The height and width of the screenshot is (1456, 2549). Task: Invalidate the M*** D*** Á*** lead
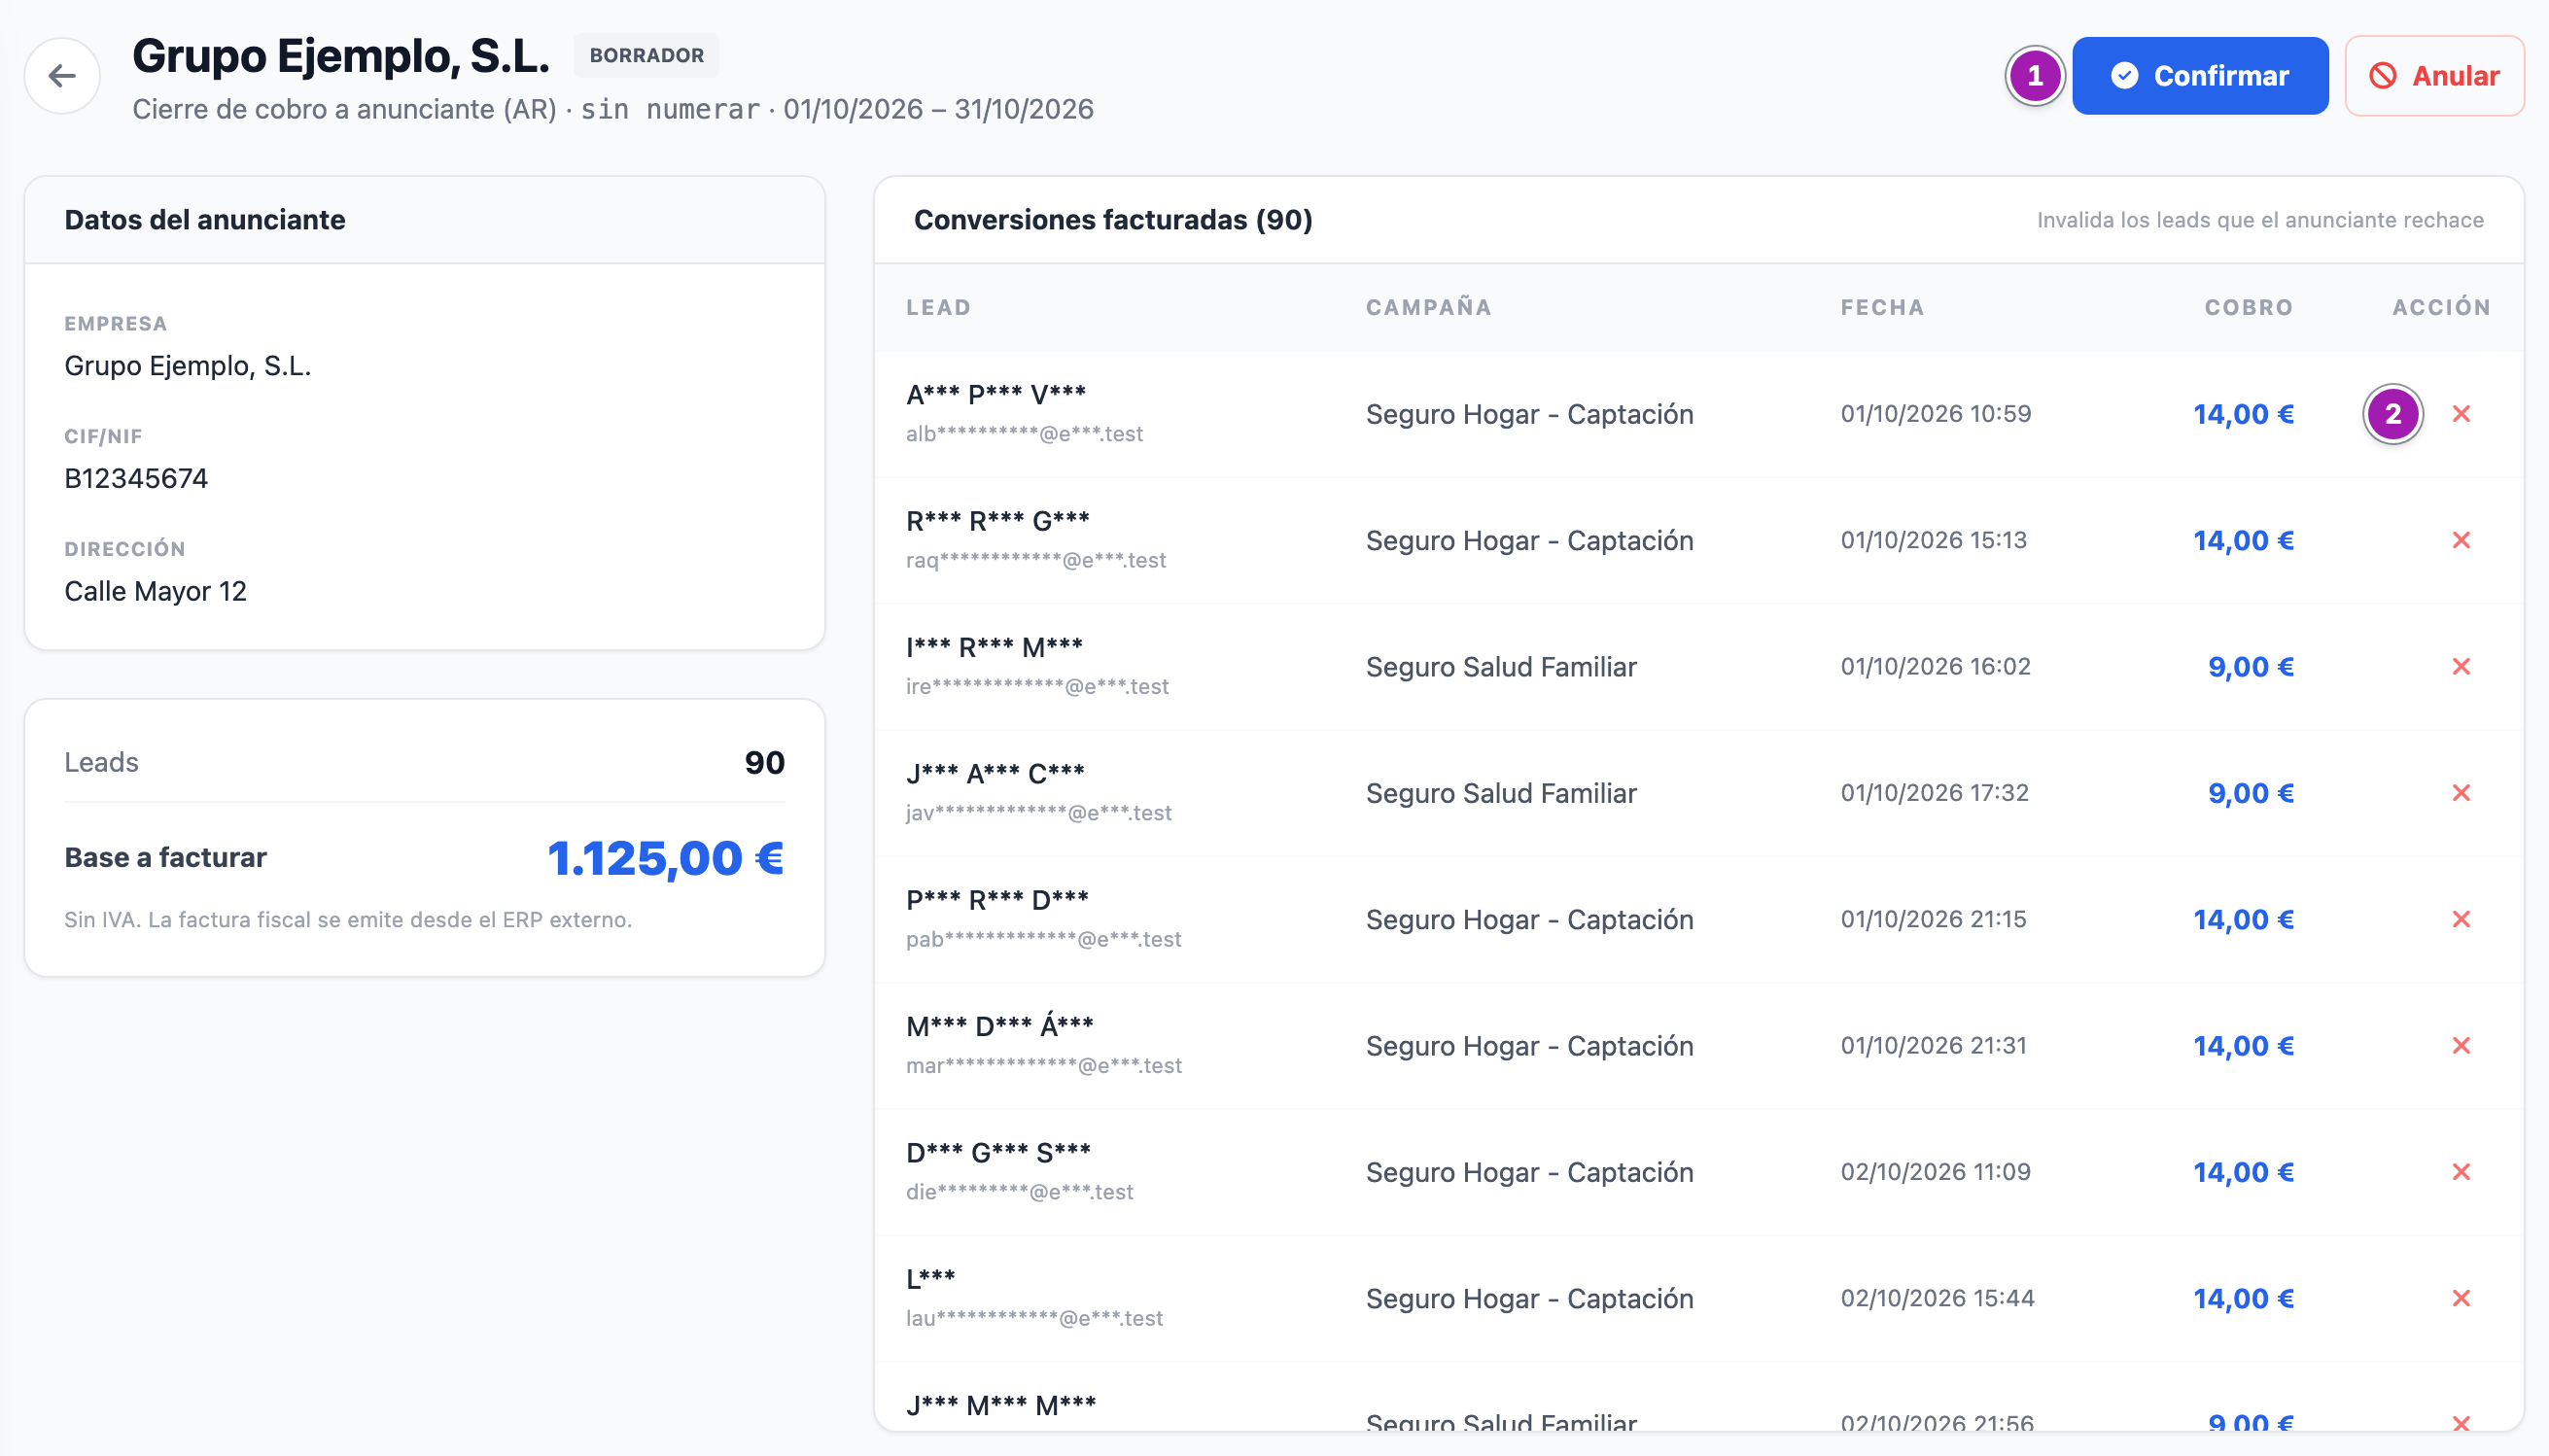coord(2461,1046)
